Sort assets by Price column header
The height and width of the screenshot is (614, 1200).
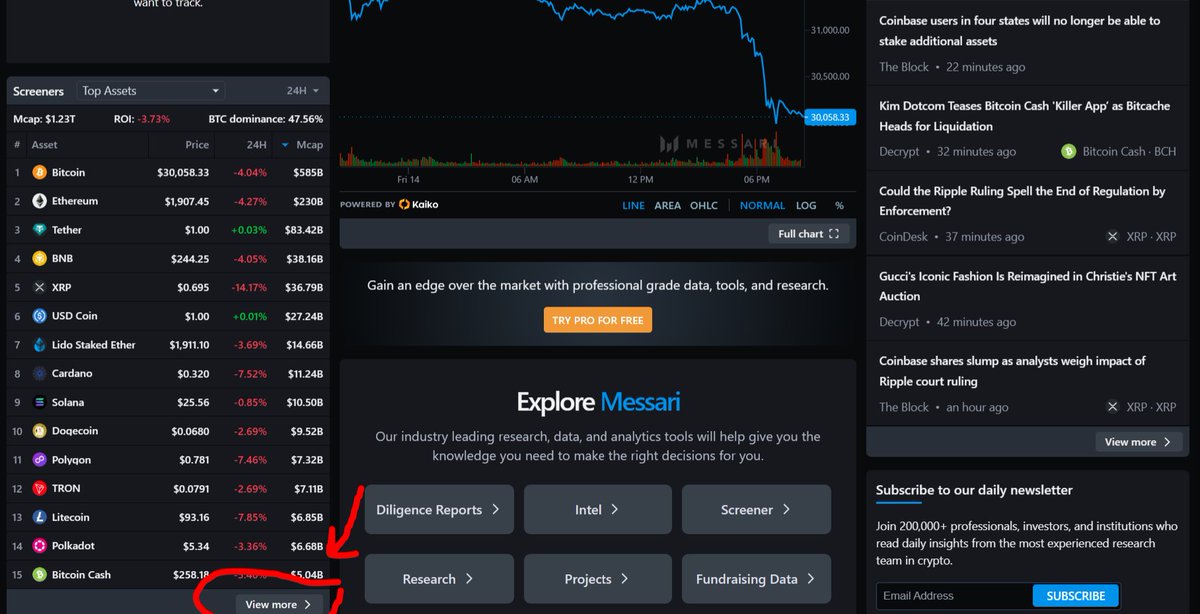[x=197, y=145]
